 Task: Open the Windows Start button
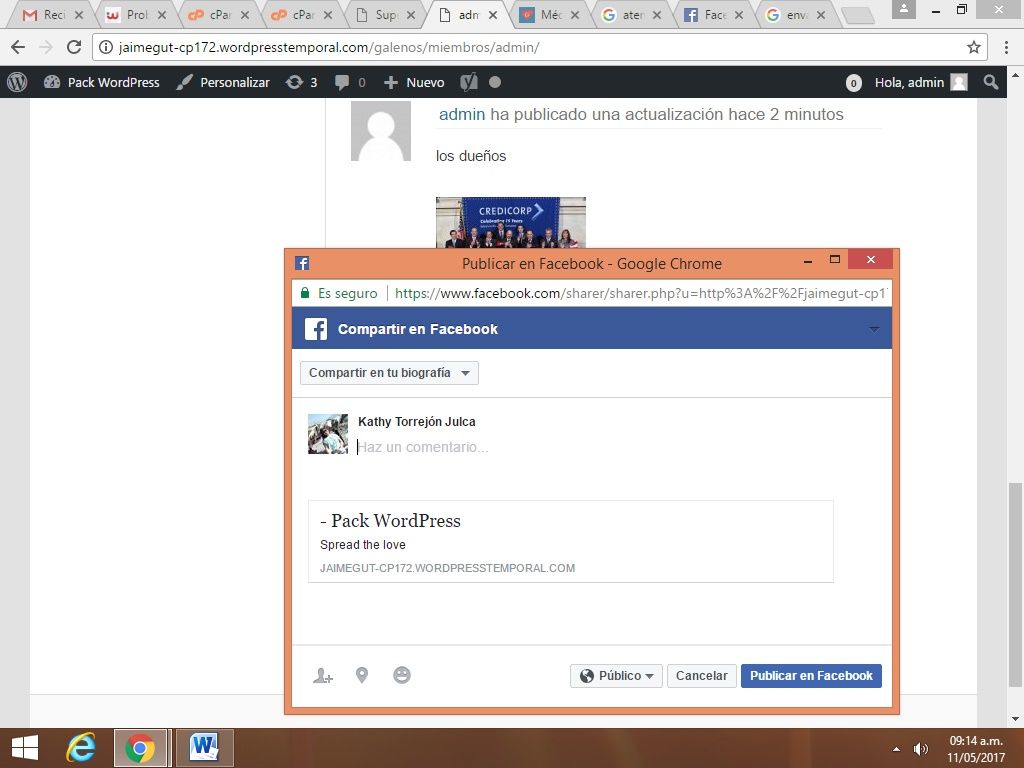click(x=25, y=748)
